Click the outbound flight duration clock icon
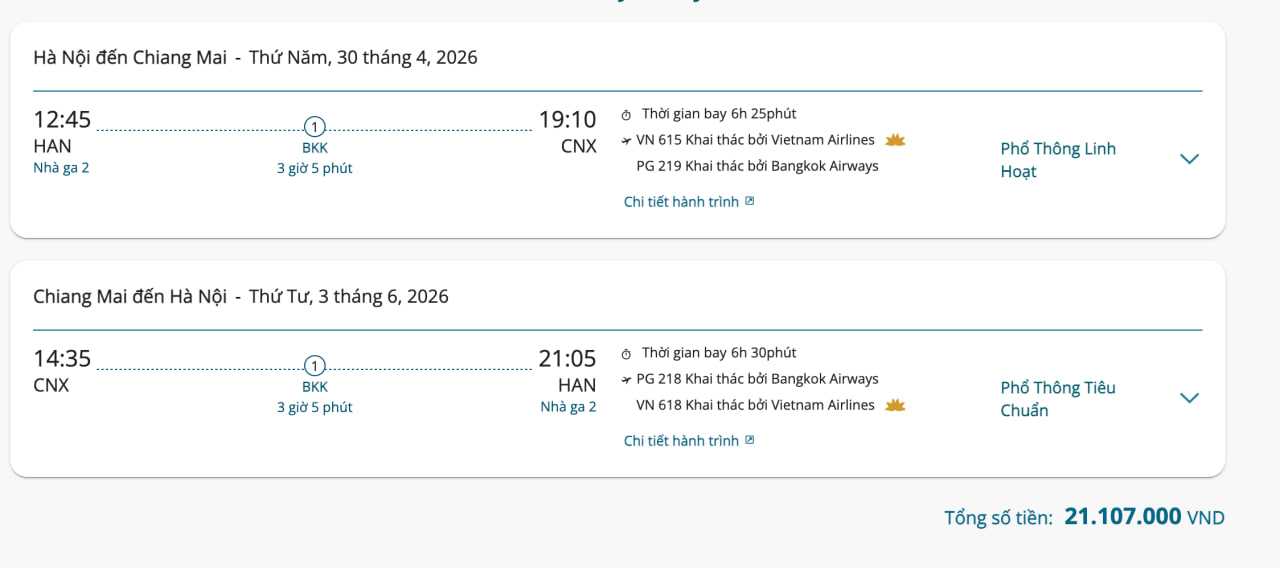Image resolution: width=1280 pixels, height=568 pixels. [627, 115]
